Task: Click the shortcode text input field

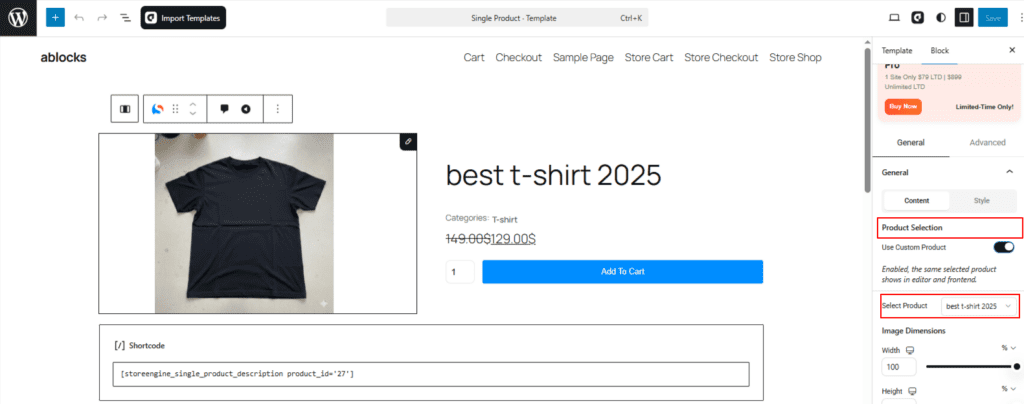Action: pos(430,374)
